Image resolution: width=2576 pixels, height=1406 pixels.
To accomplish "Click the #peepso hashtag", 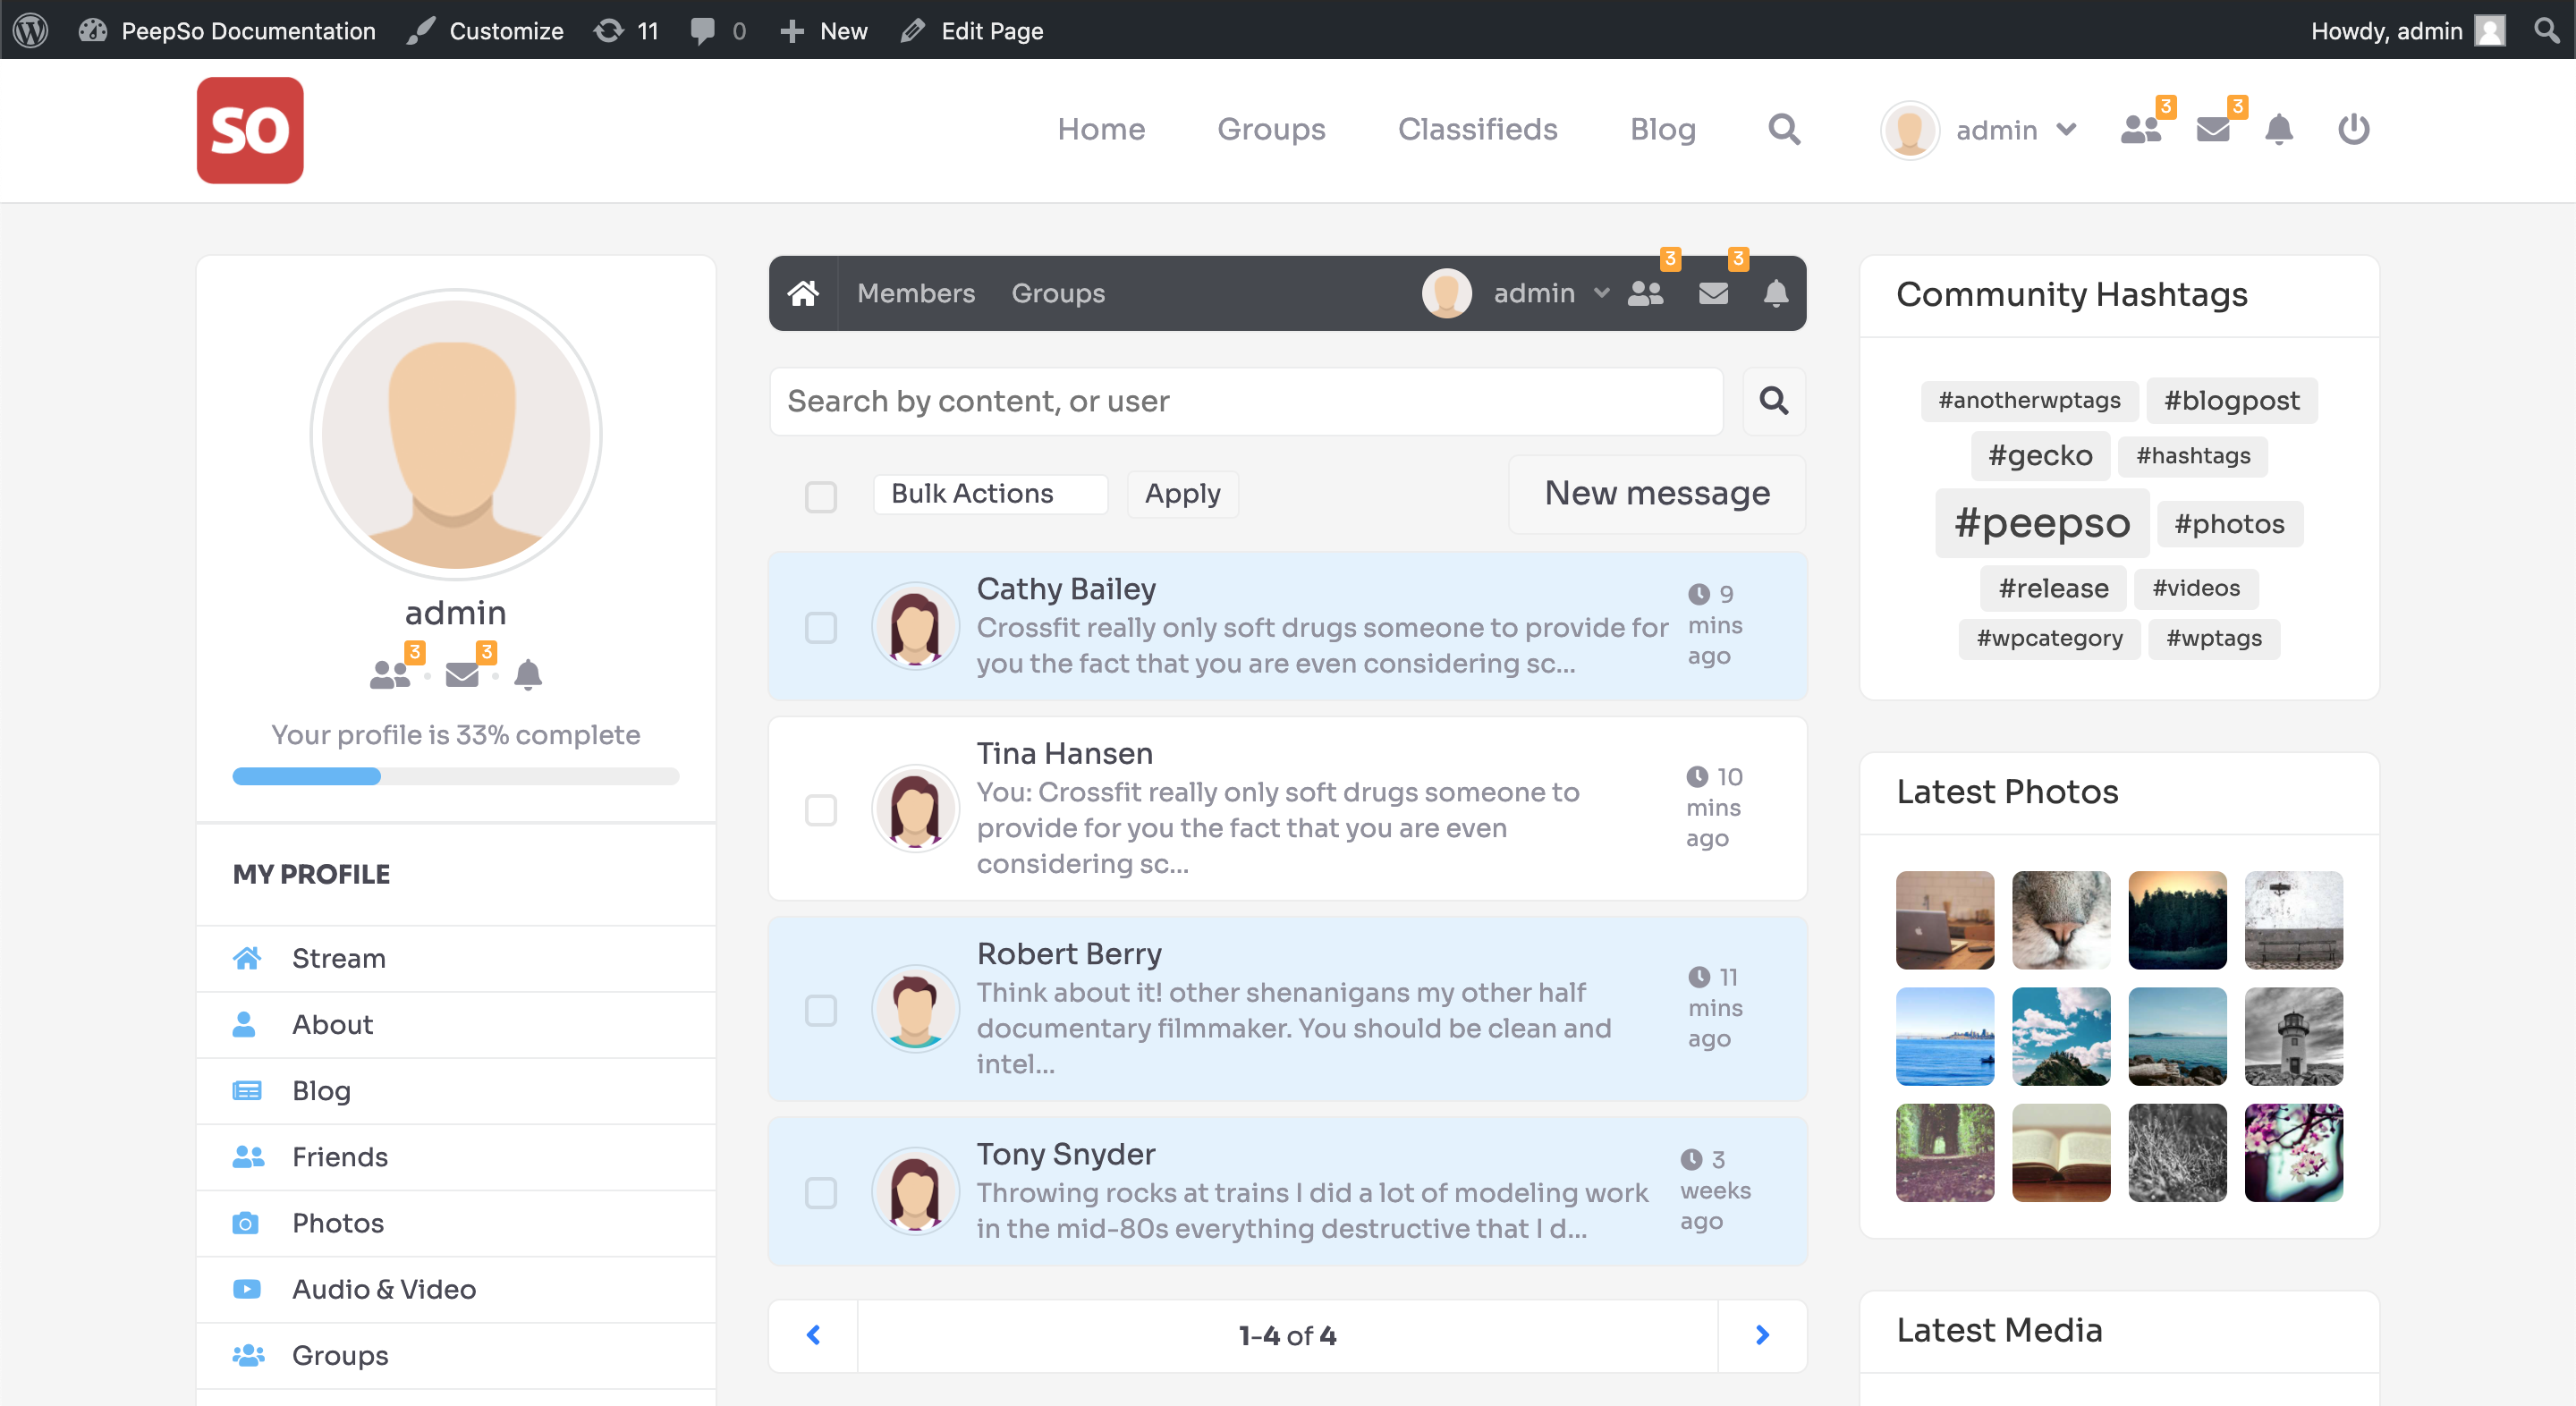I will (2042, 522).
